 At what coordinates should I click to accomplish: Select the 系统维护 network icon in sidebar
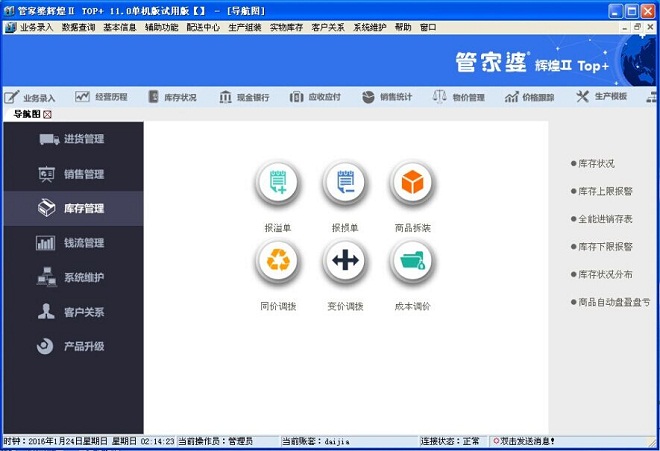[46, 277]
